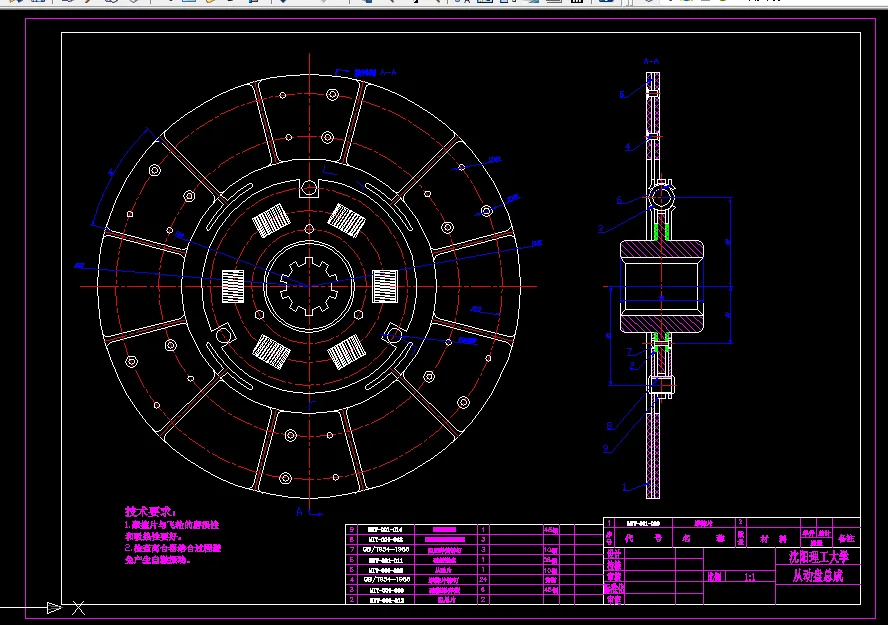This screenshot has width=888, height=625.
Task: Select the title block text '沈阳理工大学'
Action: coord(818,557)
